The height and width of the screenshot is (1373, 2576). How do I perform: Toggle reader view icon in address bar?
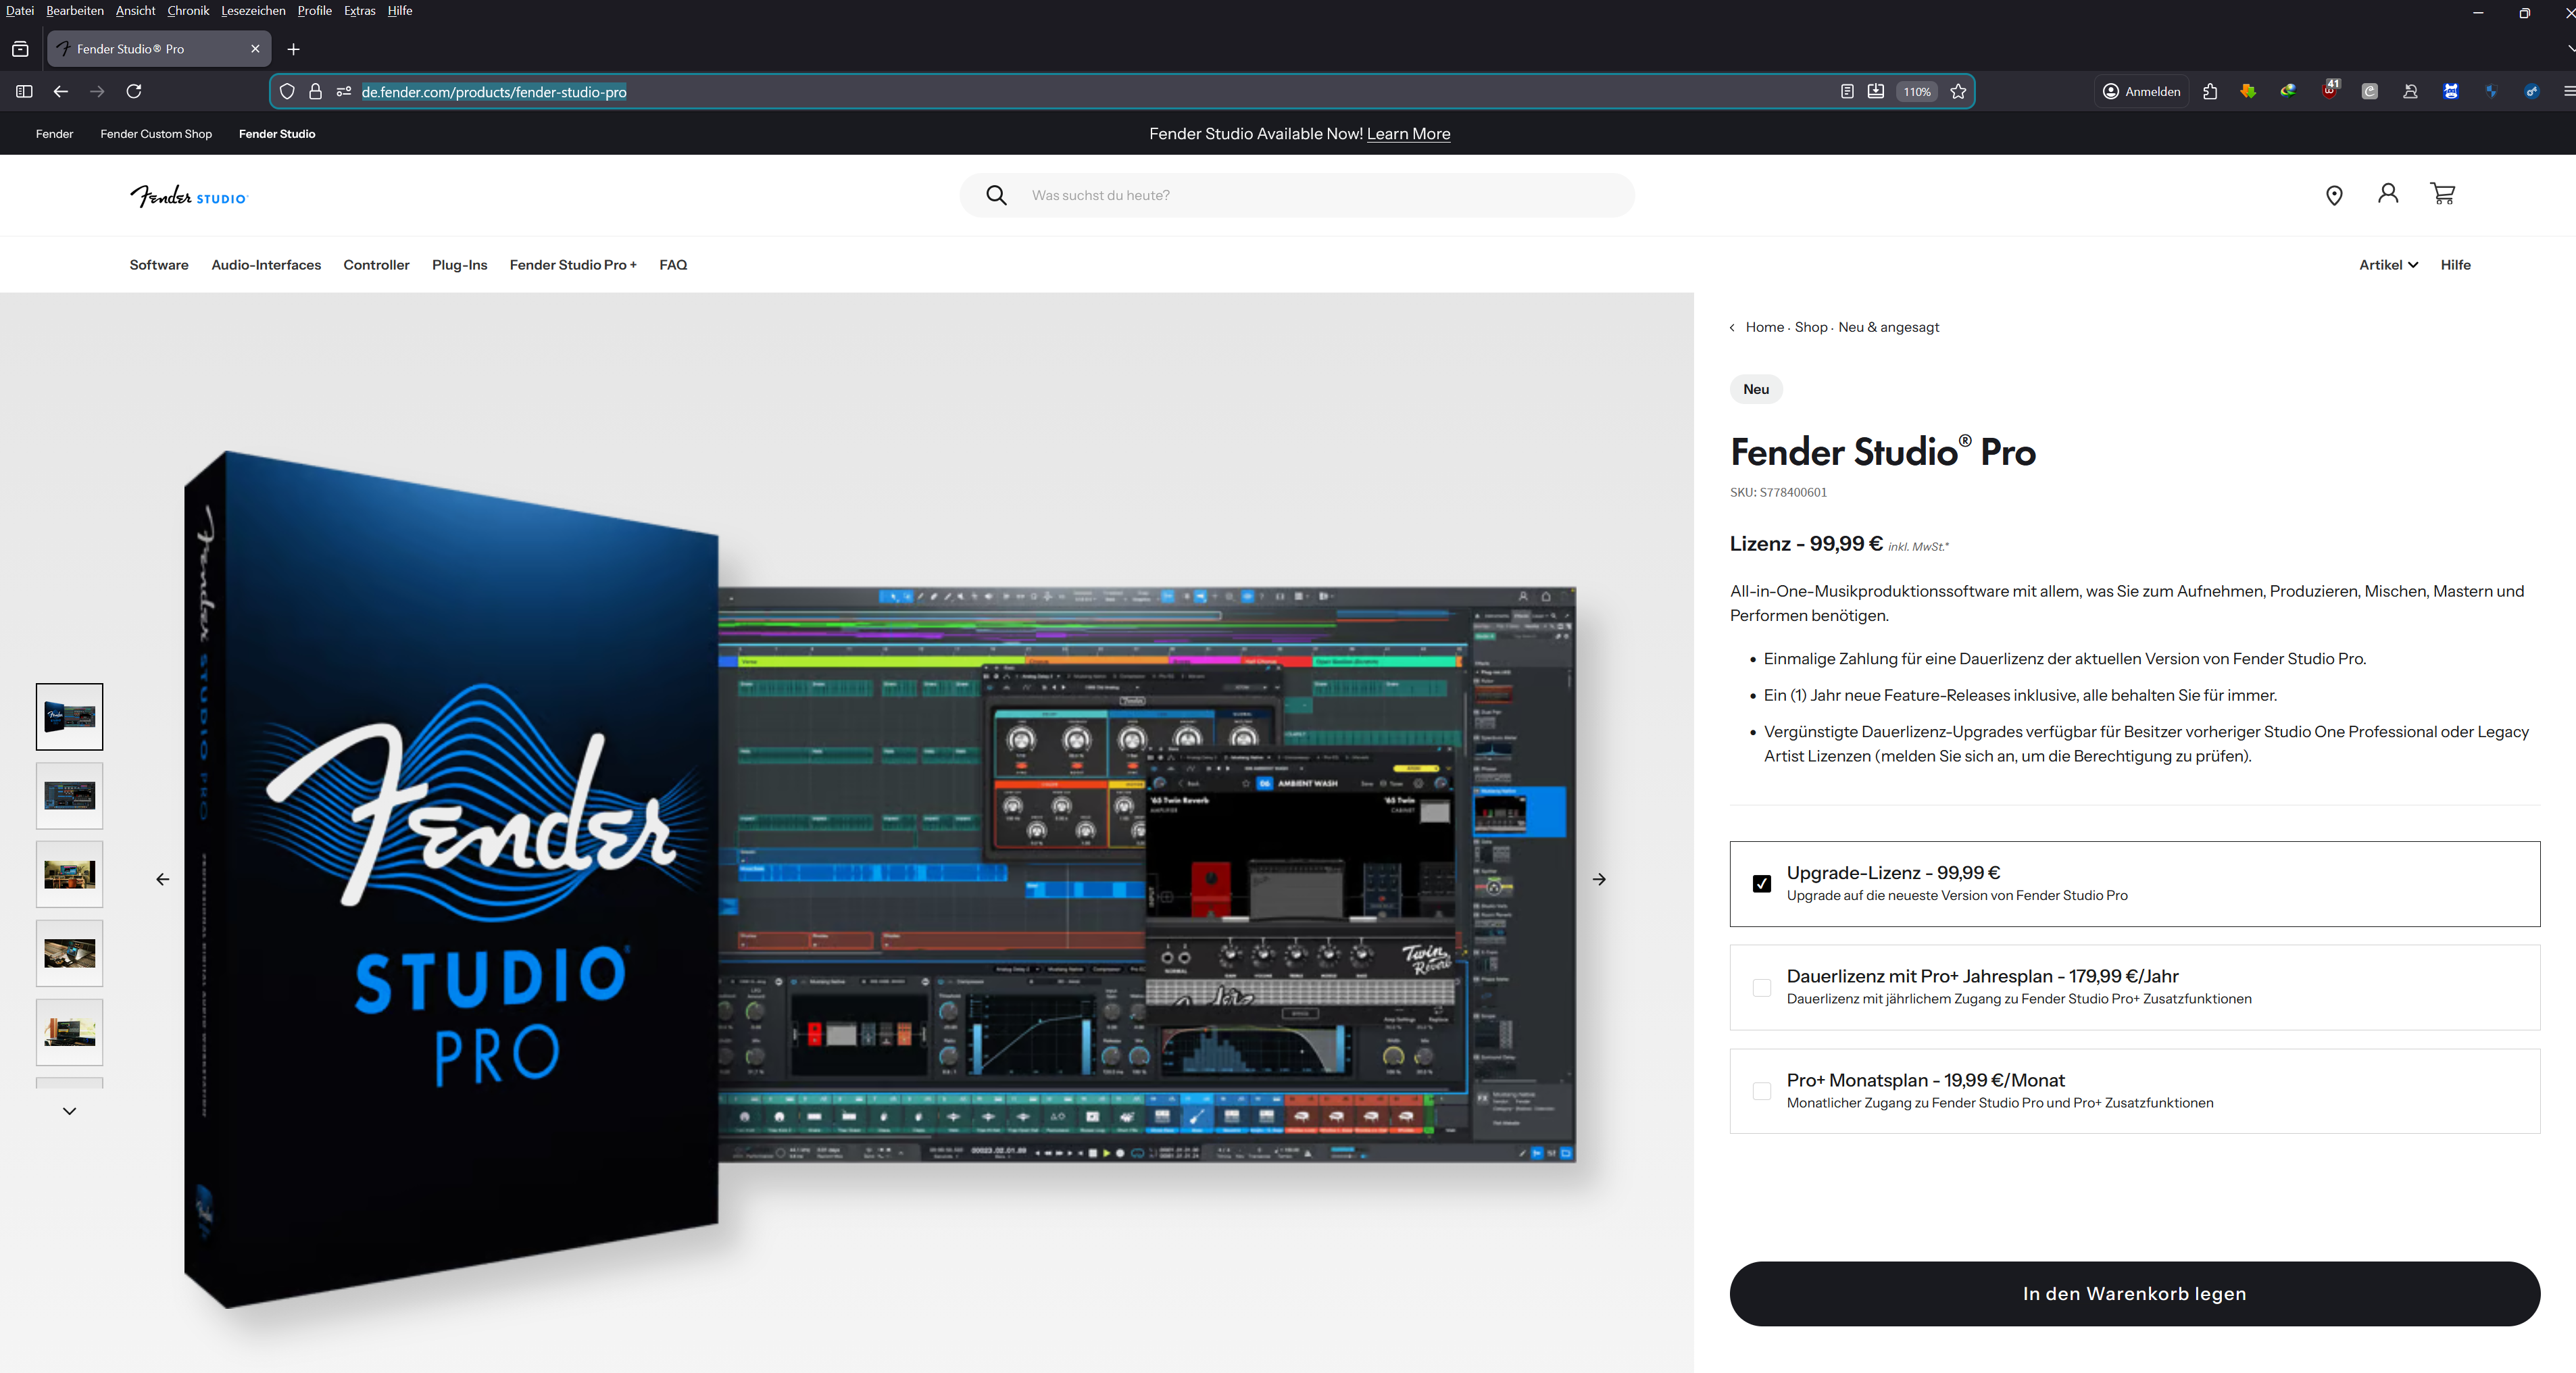pyautogui.click(x=1847, y=91)
